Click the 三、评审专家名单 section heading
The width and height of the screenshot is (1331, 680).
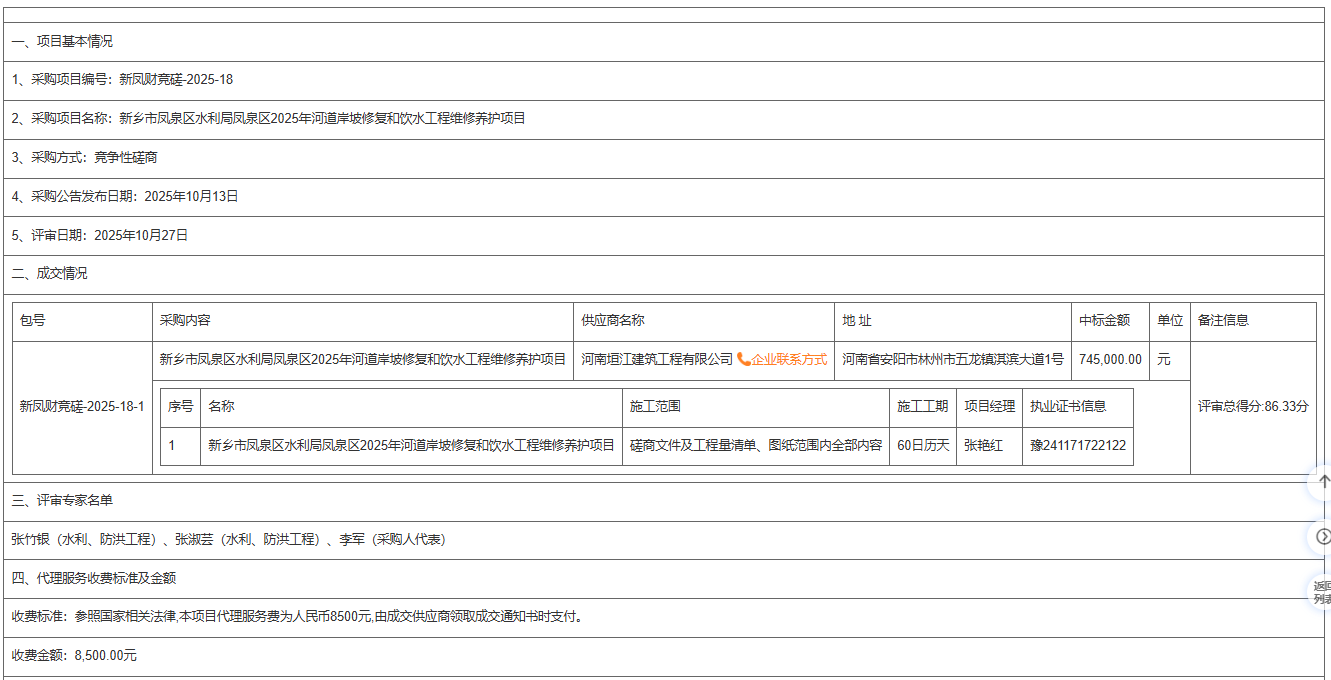tap(62, 501)
